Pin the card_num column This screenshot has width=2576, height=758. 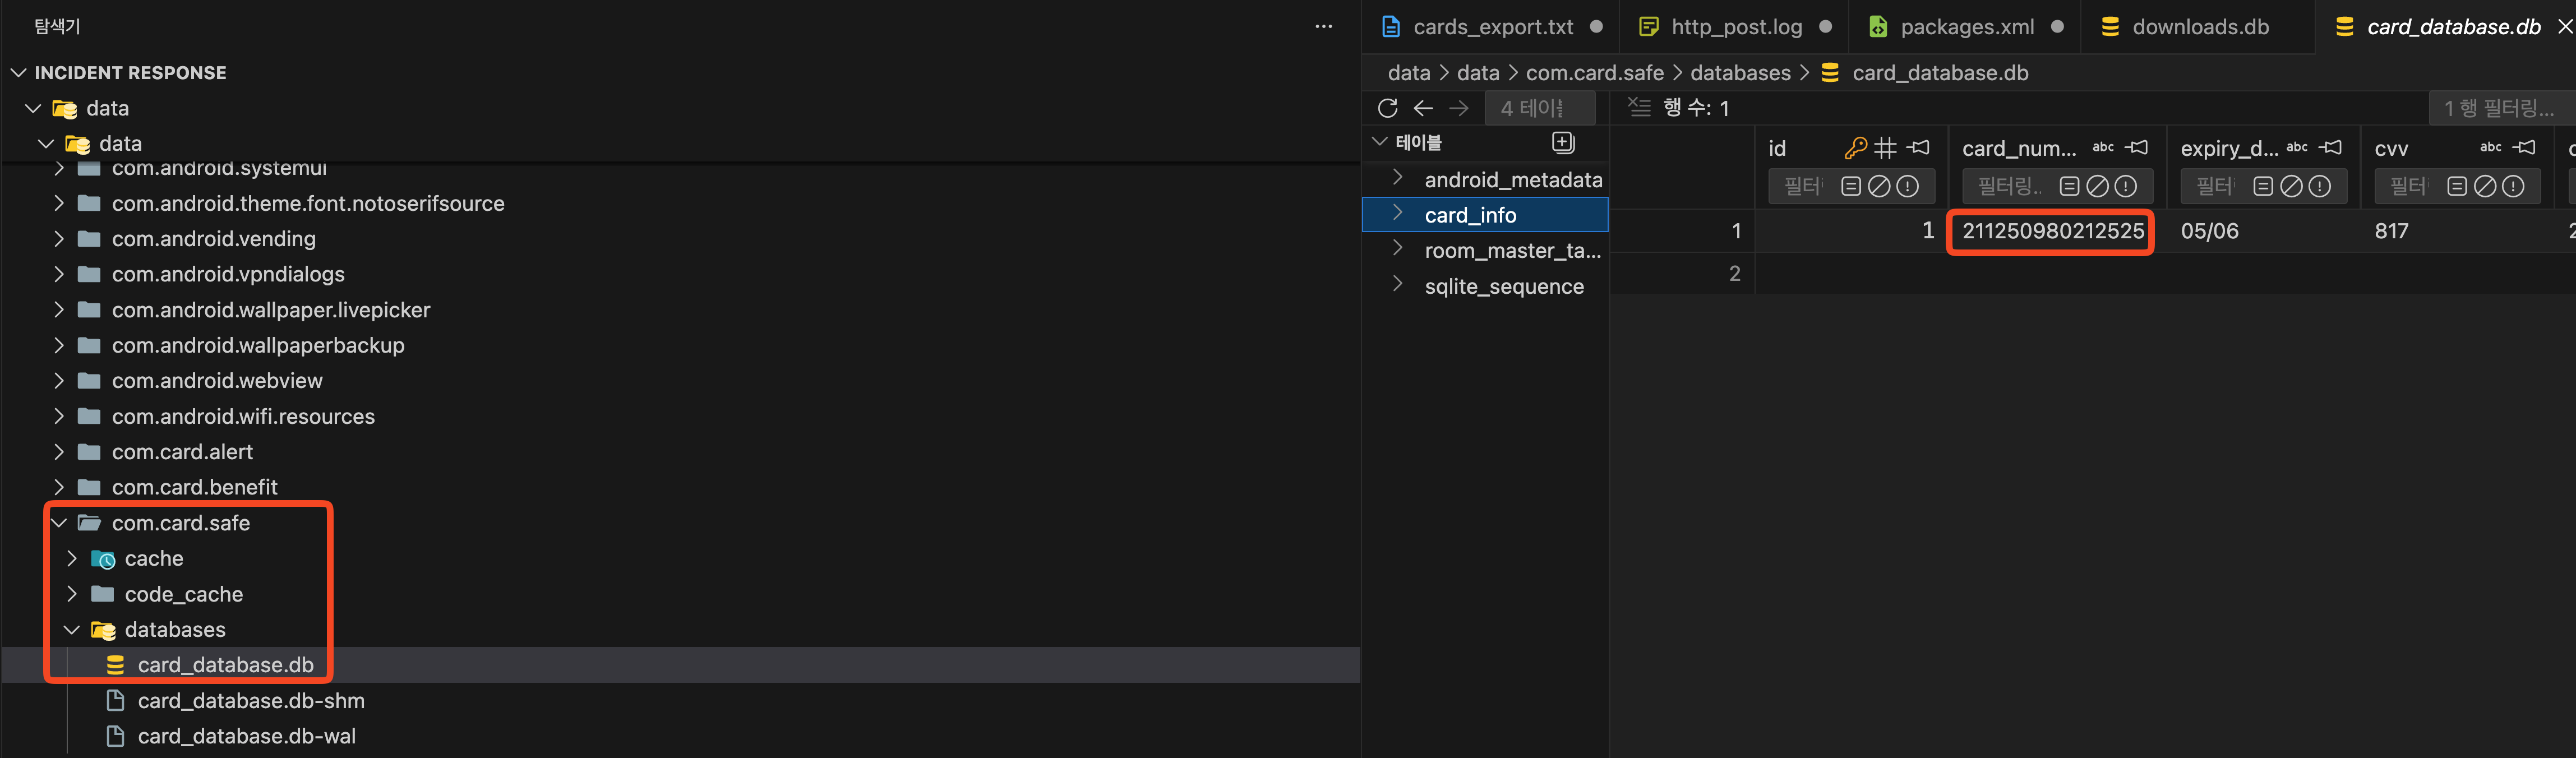point(2137,148)
